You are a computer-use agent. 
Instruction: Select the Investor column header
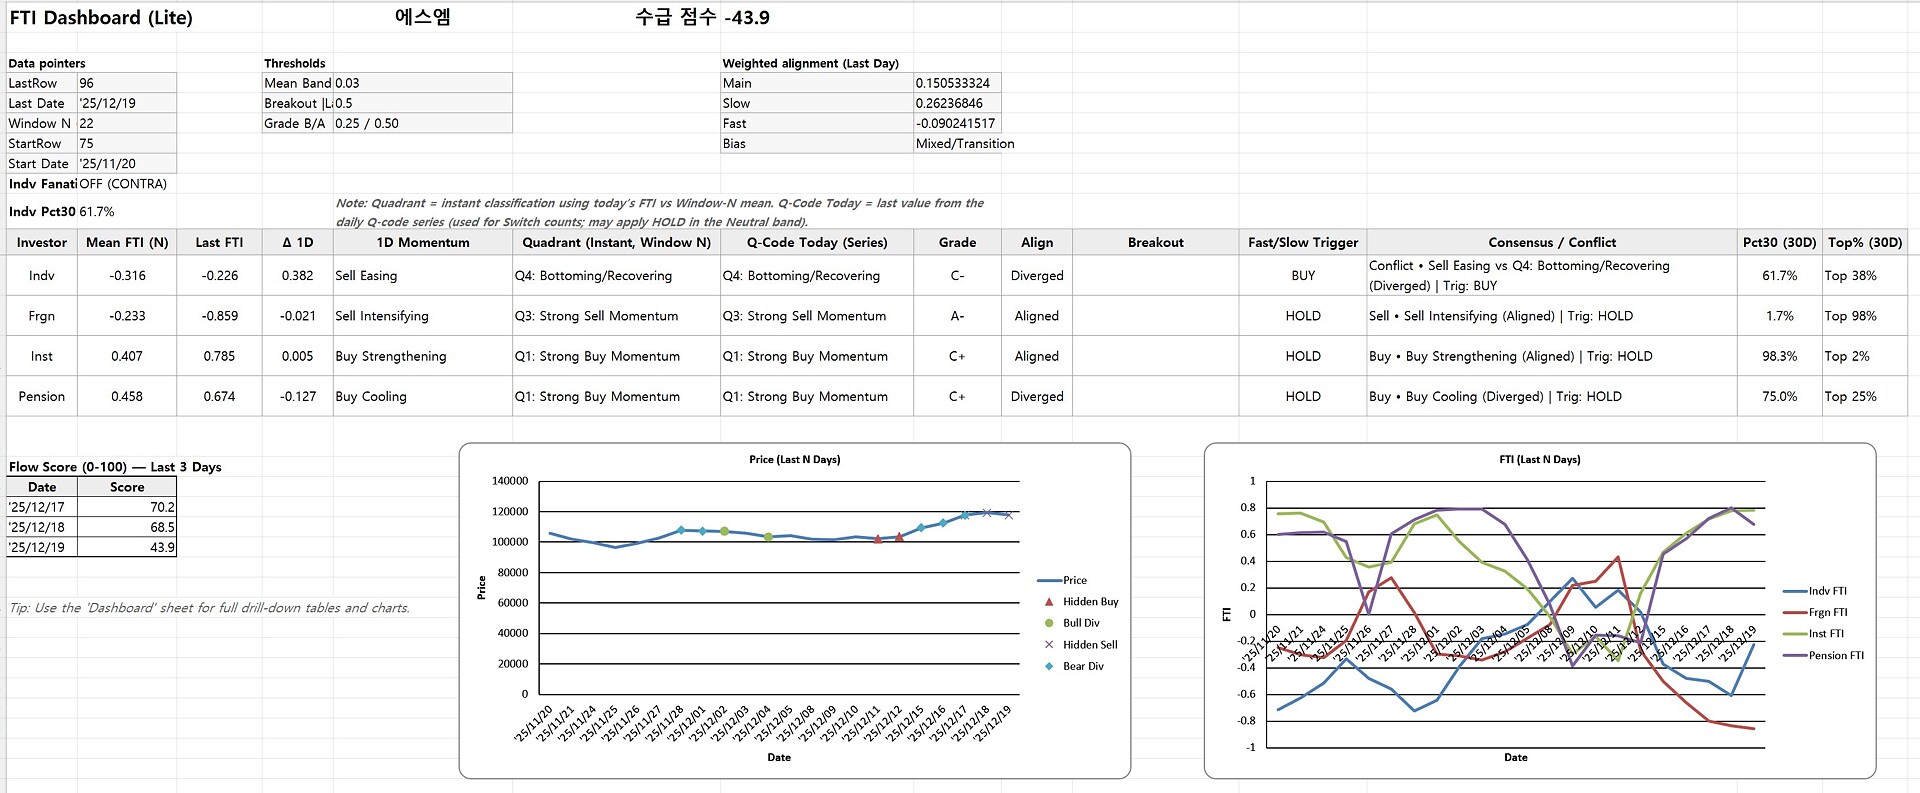(x=42, y=243)
